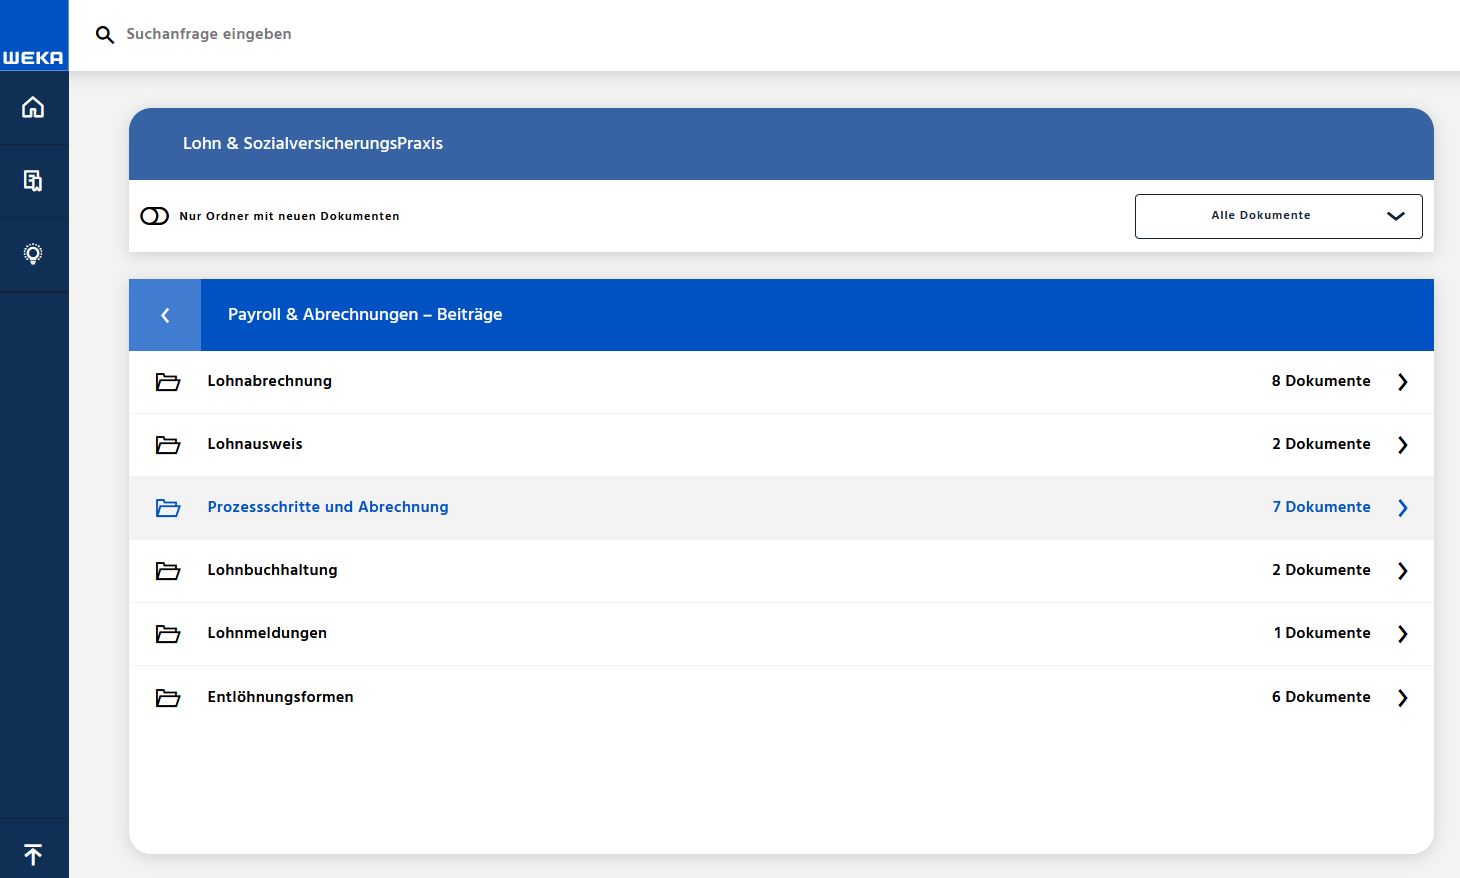Screen dimensions: 1460x878
Task: Click the Lohn & SozialversicherungsPraxis header title
Action: (x=312, y=143)
